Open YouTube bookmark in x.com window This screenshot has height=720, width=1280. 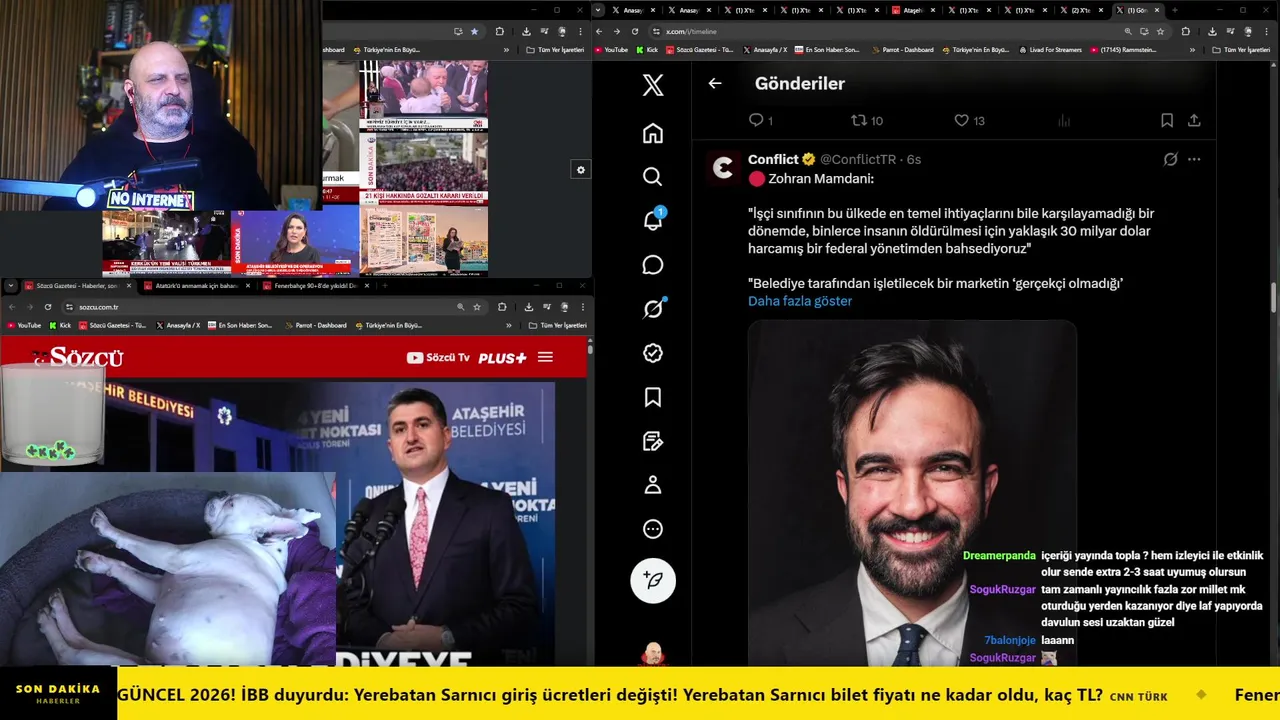tap(612, 49)
